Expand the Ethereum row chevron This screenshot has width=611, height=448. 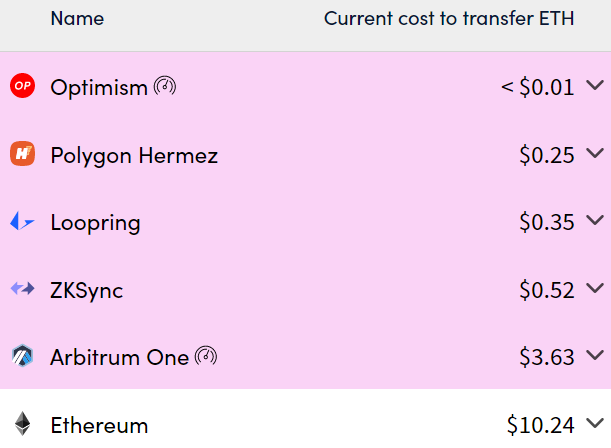coord(595,423)
